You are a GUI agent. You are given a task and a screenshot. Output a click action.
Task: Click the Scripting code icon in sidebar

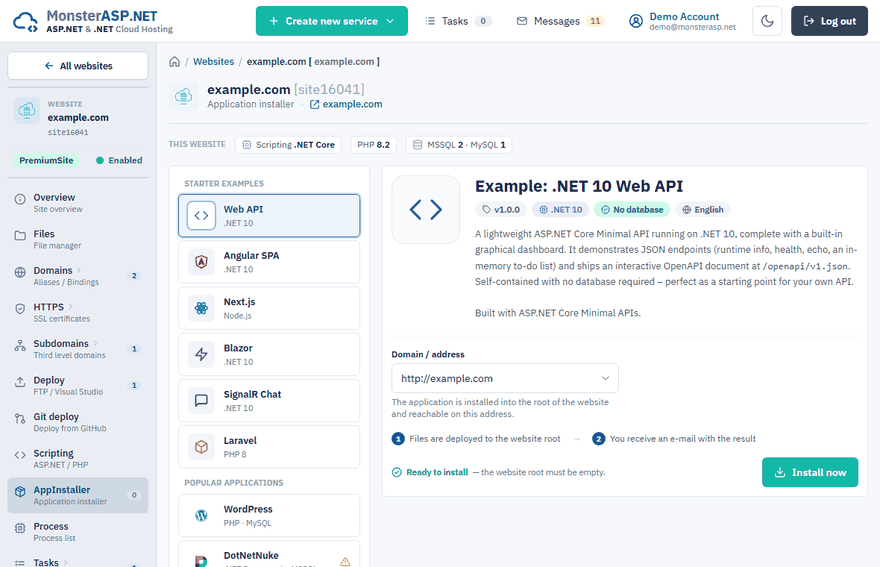coord(20,455)
